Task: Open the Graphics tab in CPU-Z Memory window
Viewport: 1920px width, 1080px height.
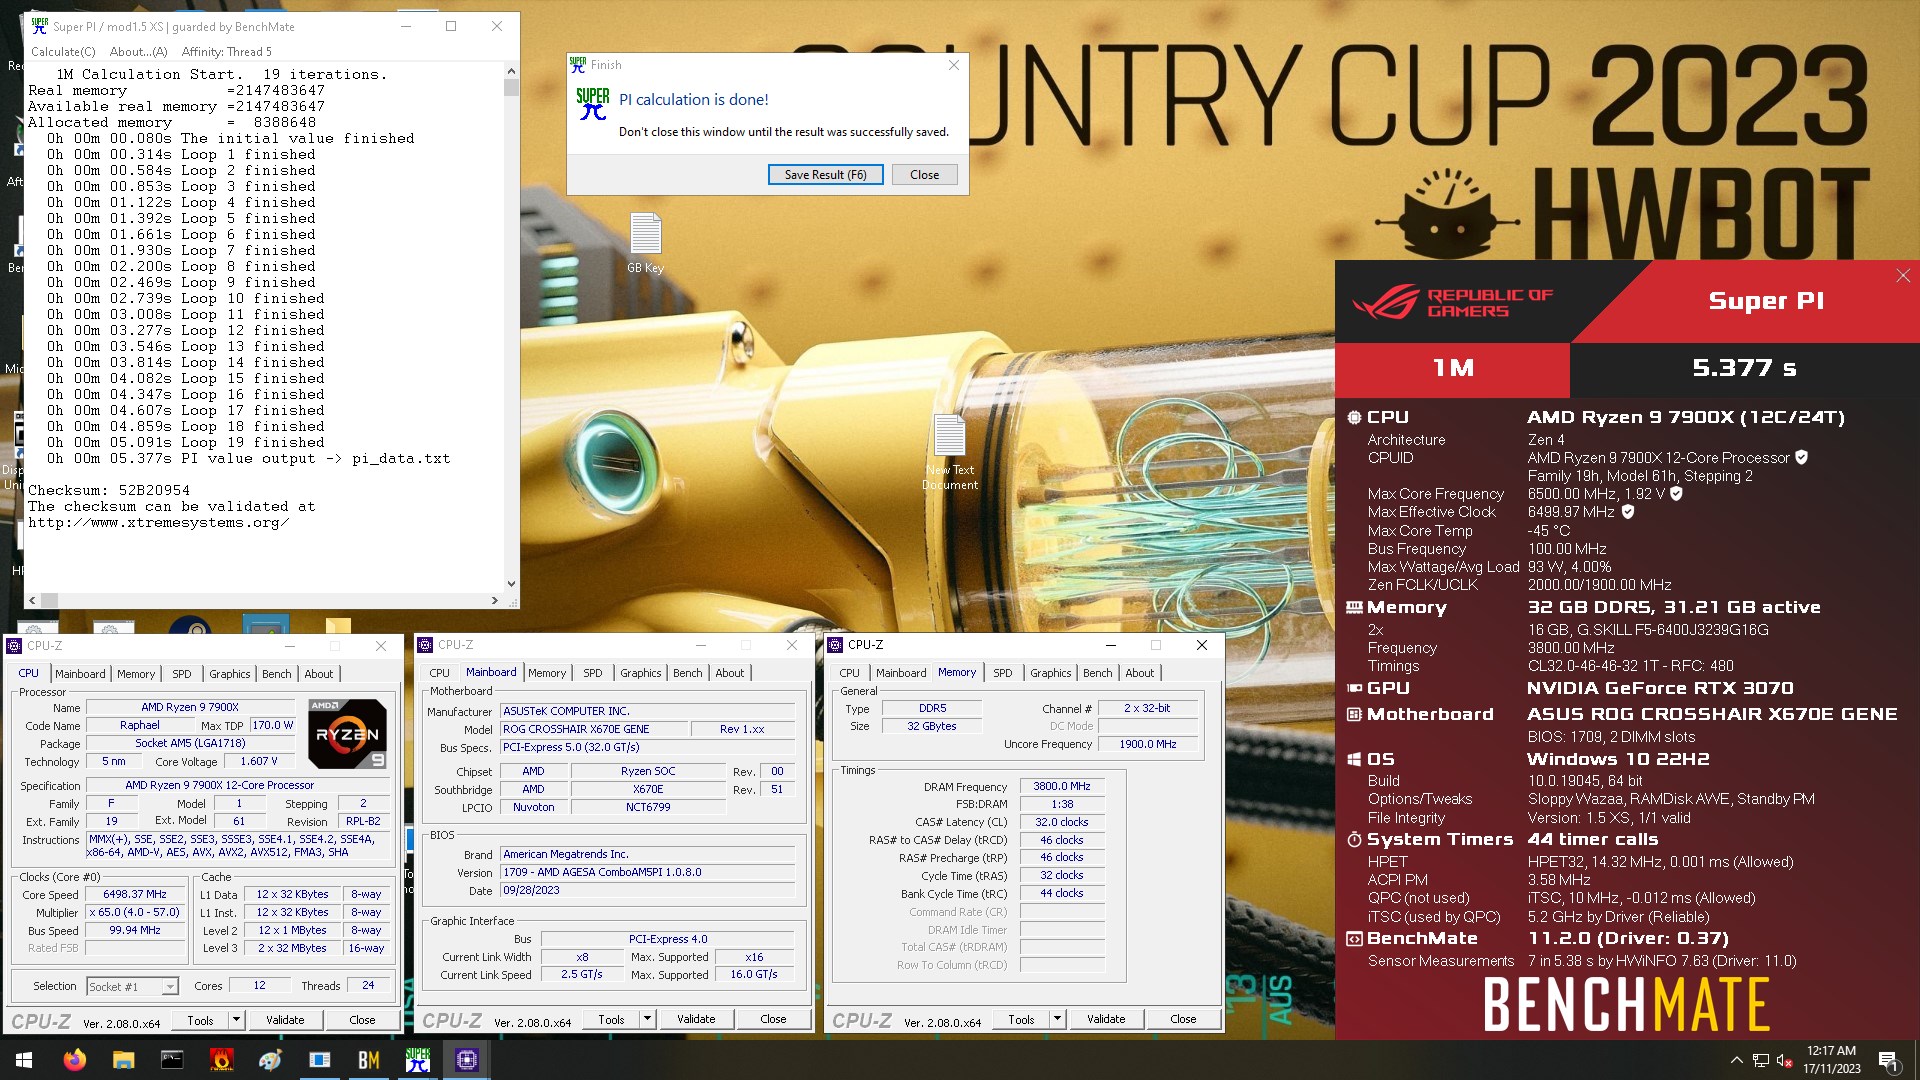Action: coord(1051,673)
